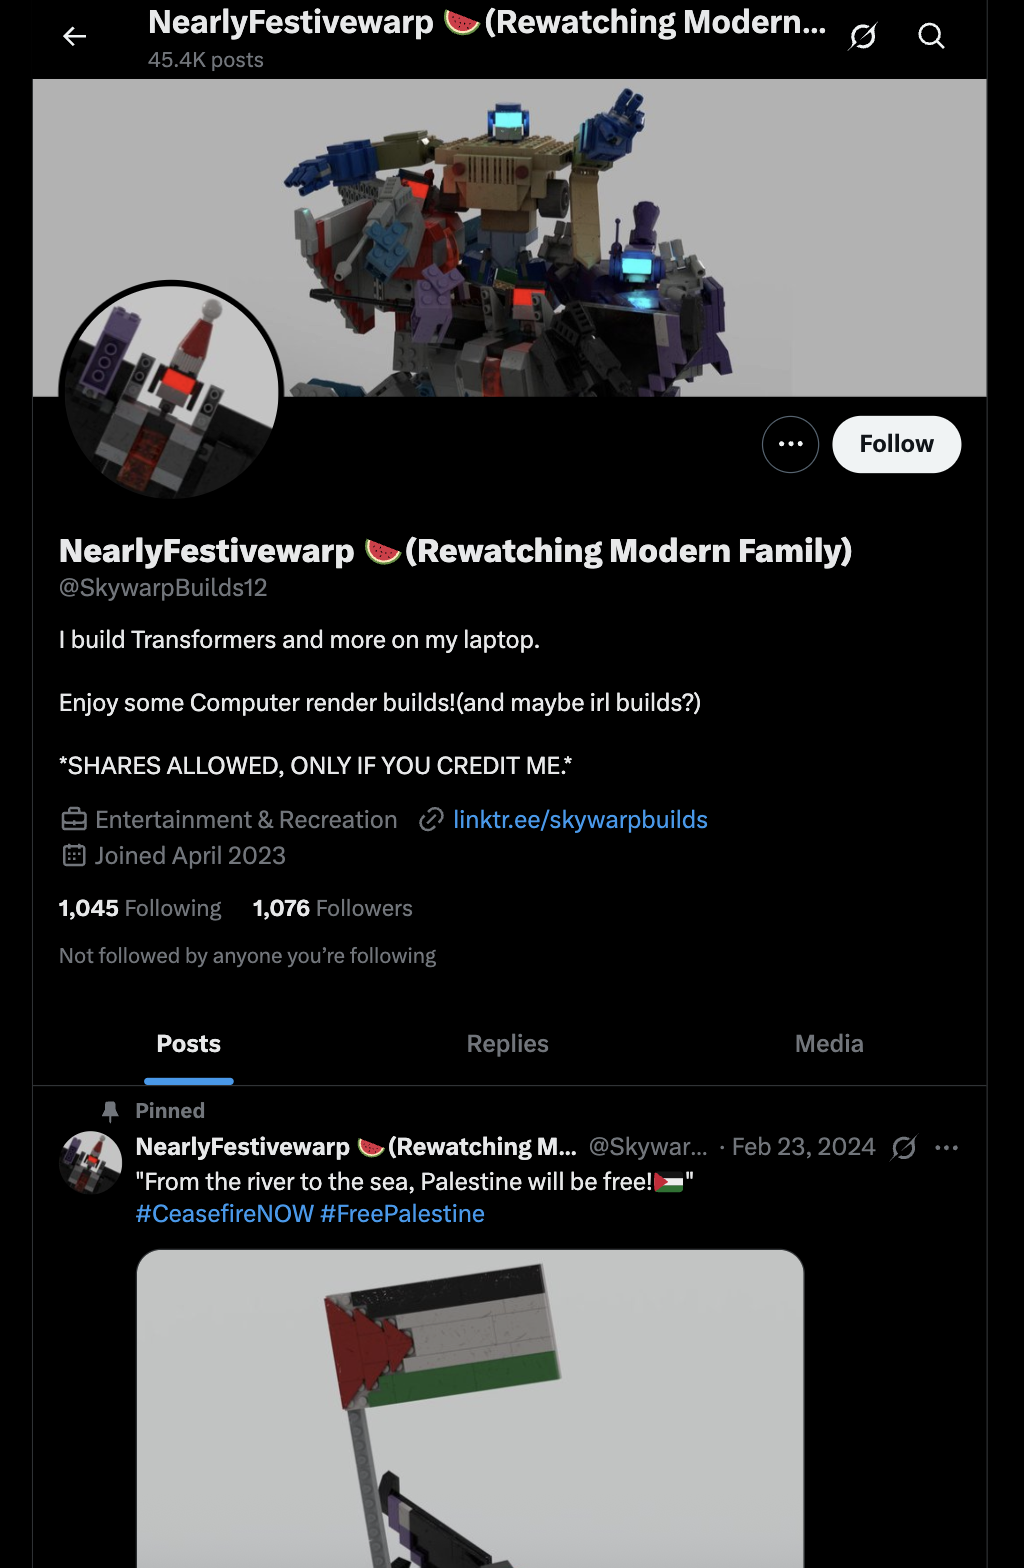Switch to the Replies tab

(507, 1044)
